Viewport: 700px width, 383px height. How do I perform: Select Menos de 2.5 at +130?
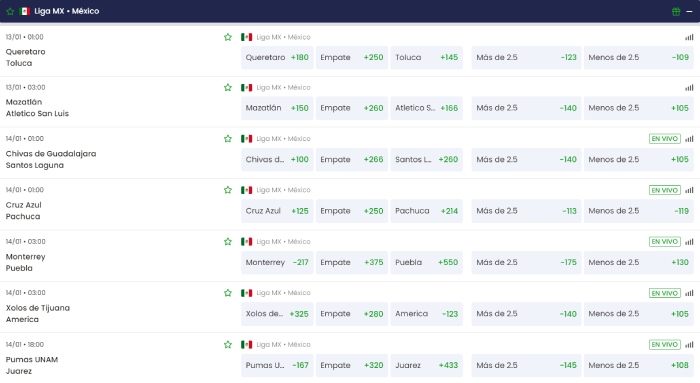[x=639, y=262]
